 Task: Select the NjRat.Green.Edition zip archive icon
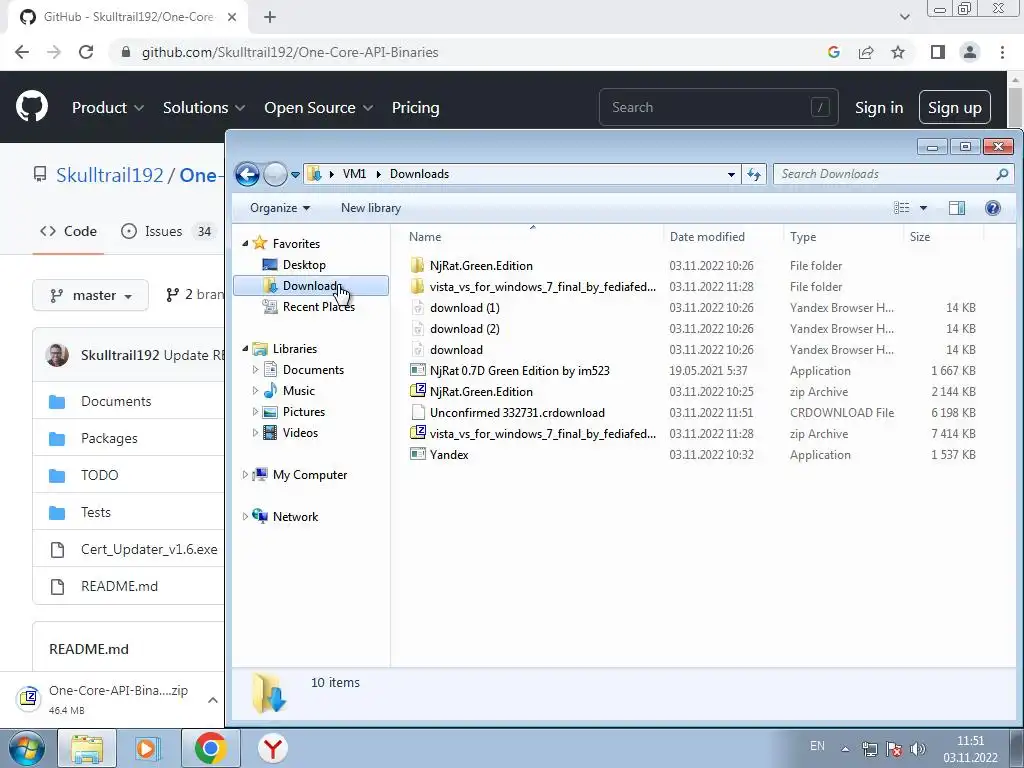point(417,391)
